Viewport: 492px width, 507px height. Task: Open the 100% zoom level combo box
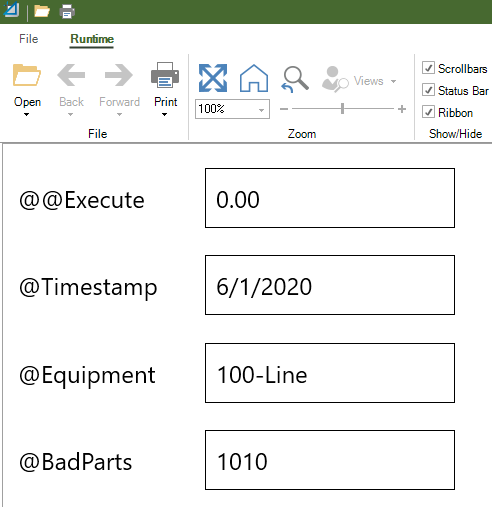tap(232, 109)
